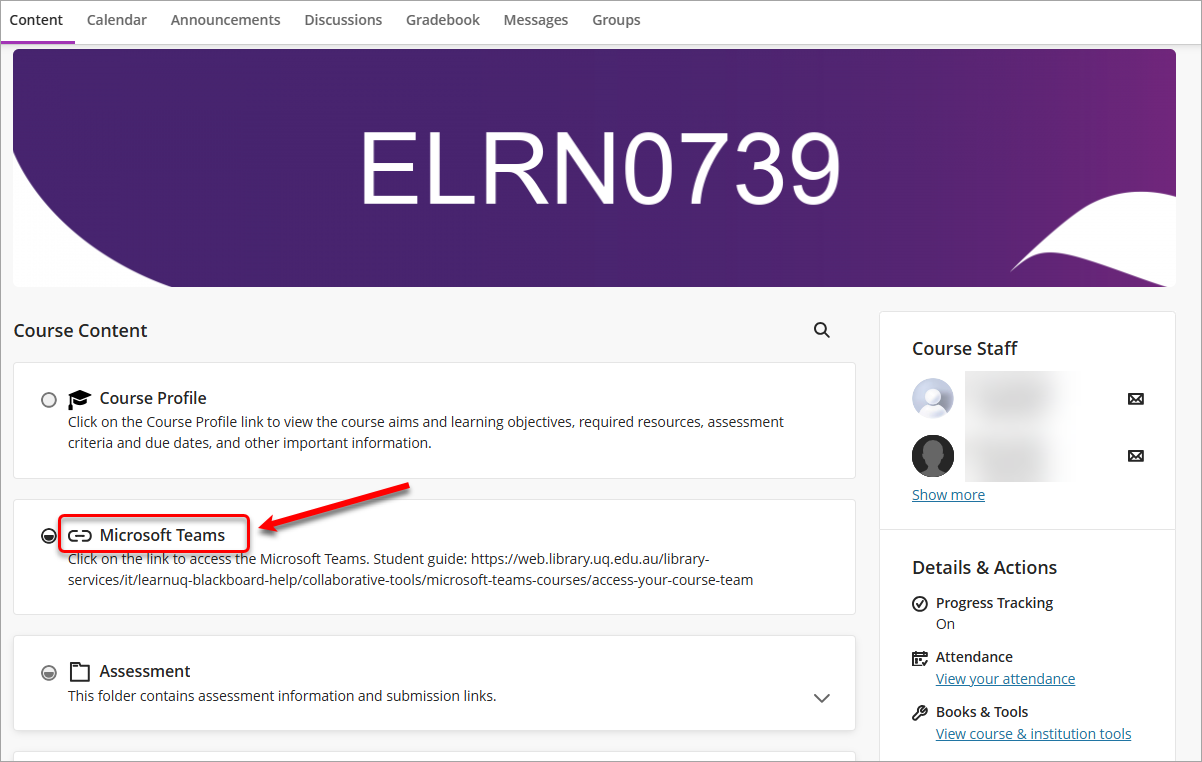Open the course content search icon
Viewport: 1202px width, 762px height.
click(822, 330)
